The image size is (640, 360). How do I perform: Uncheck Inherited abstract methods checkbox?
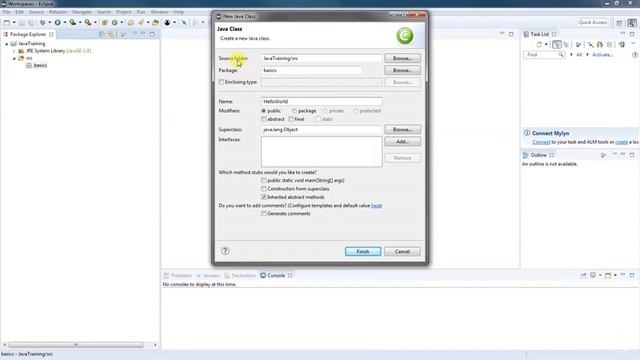[x=264, y=197]
